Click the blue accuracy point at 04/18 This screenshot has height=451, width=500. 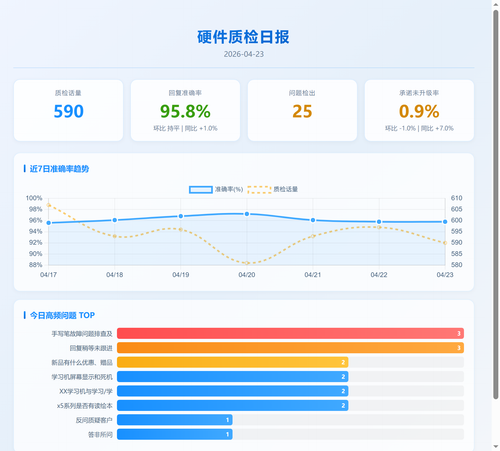[115, 220]
